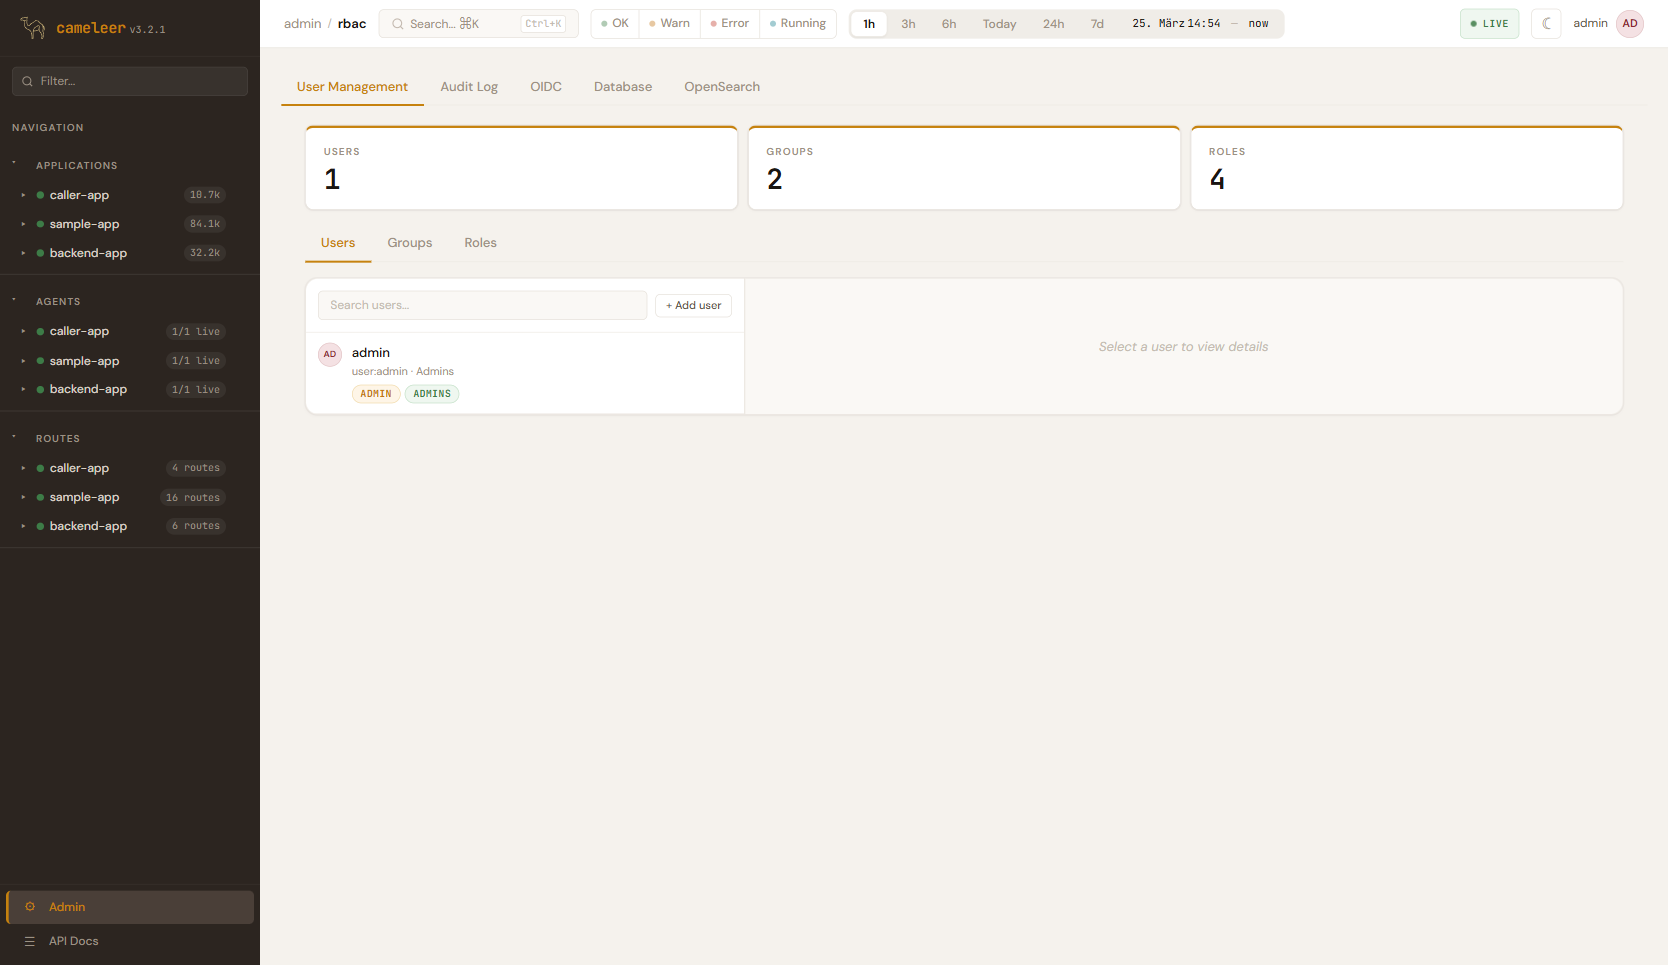
Task: Toggle dark mode with the moon icon
Action: coord(1546,24)
